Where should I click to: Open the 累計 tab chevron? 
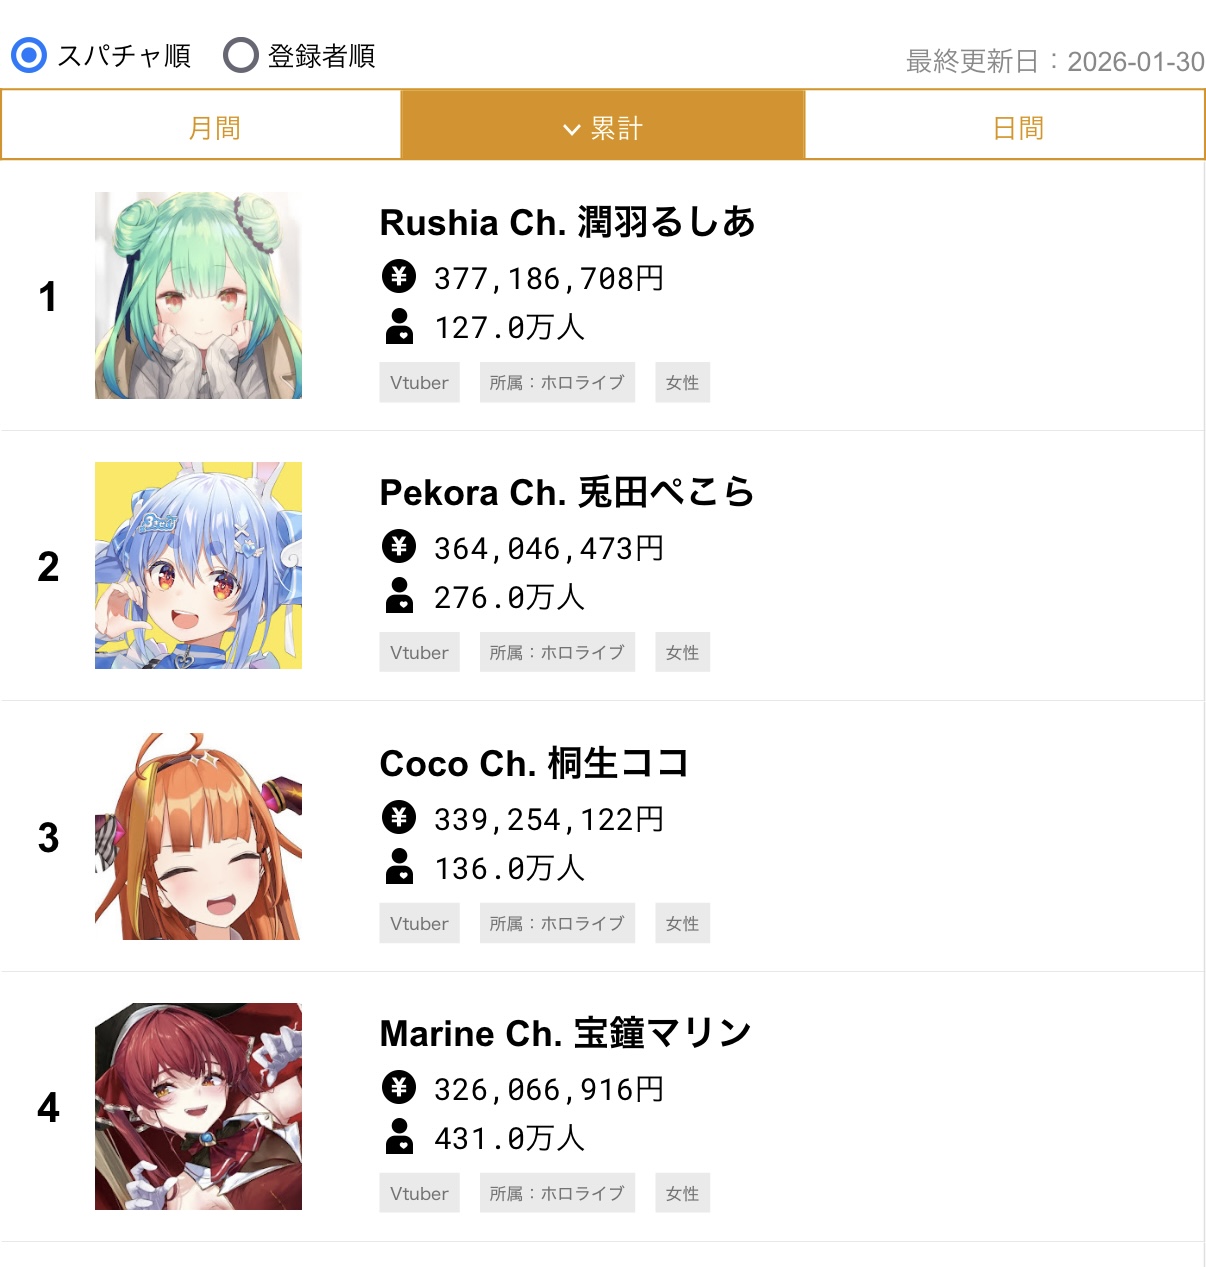point(572,129)
